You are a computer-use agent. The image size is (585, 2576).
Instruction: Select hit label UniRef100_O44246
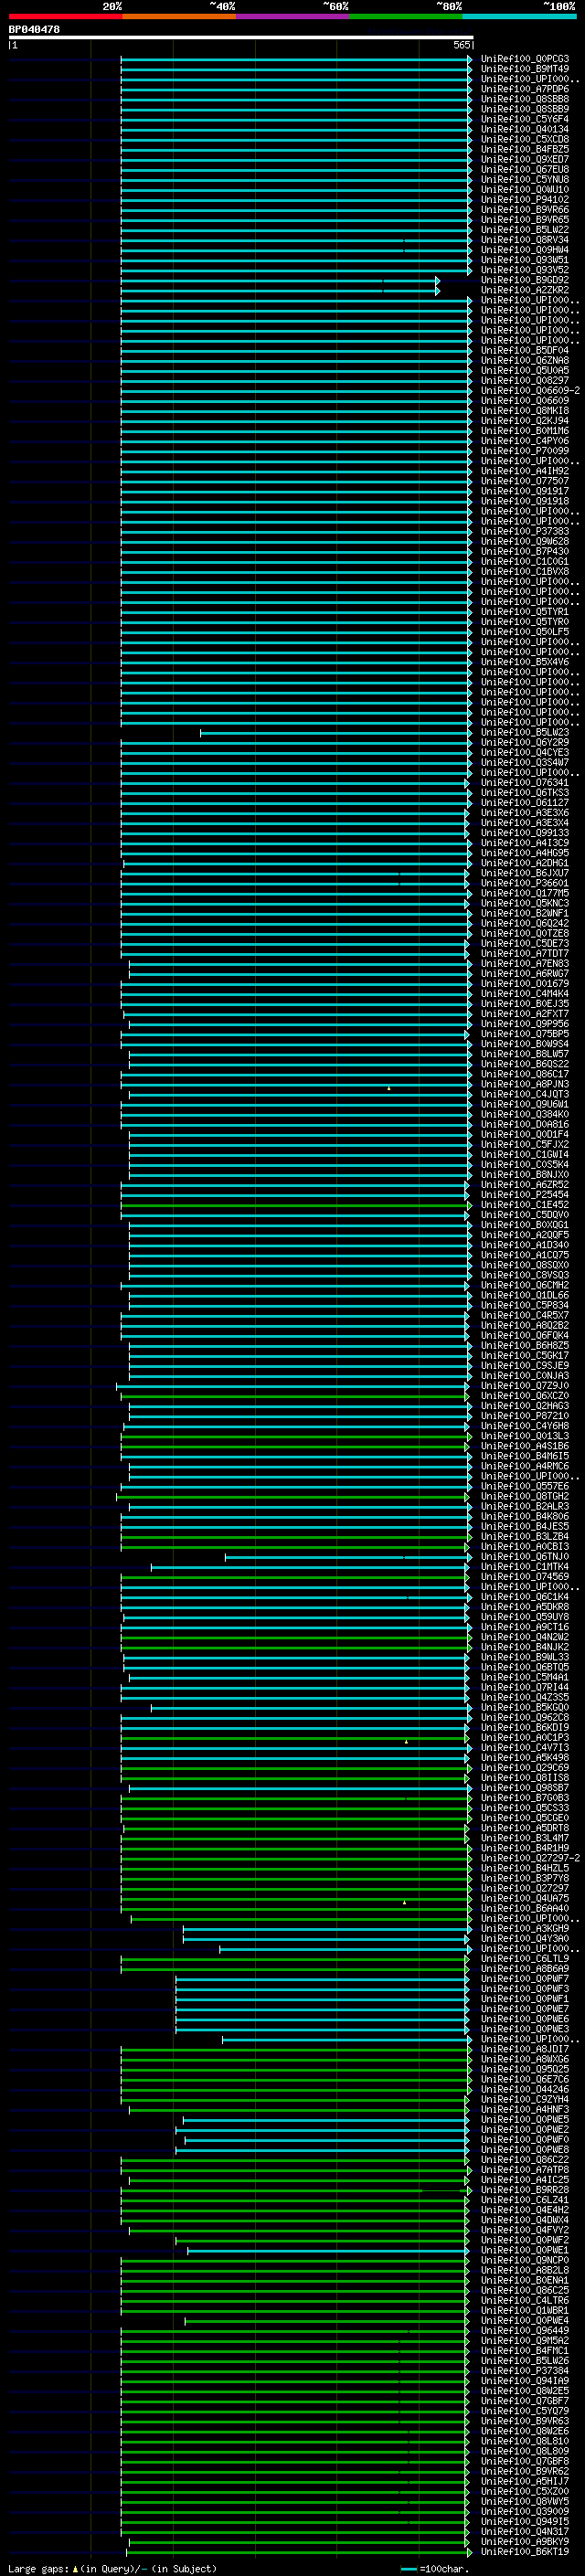tap(525, 2089)
